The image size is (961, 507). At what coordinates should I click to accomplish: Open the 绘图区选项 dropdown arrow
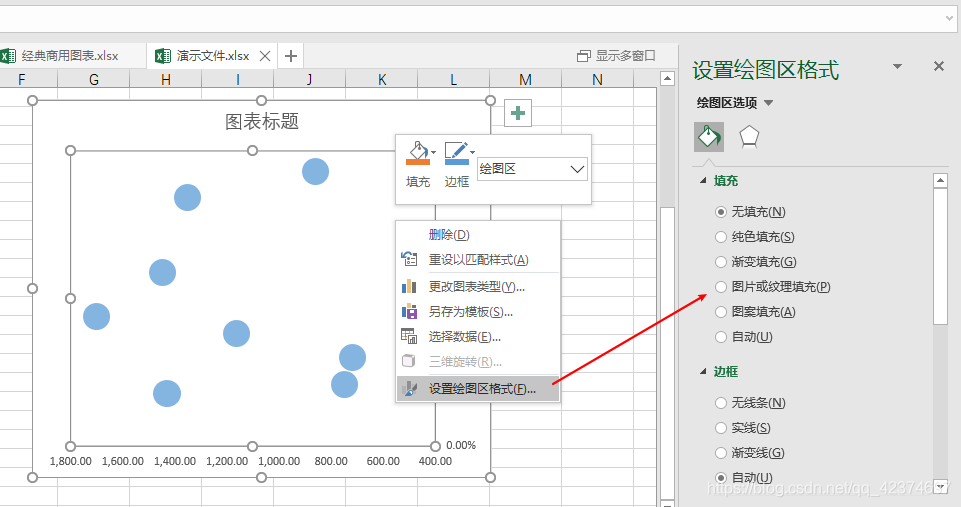coord(768,103)
